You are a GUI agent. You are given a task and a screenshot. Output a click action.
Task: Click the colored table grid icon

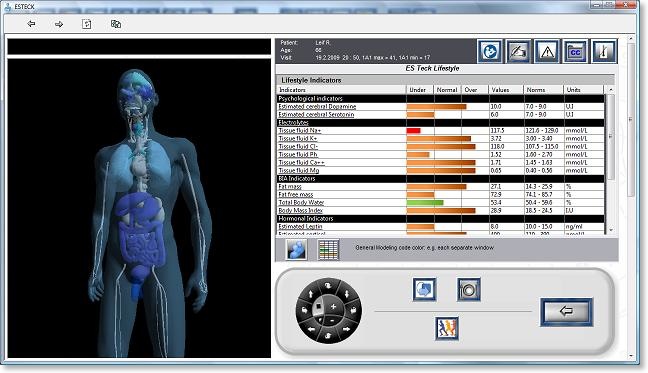click(329, 249)
